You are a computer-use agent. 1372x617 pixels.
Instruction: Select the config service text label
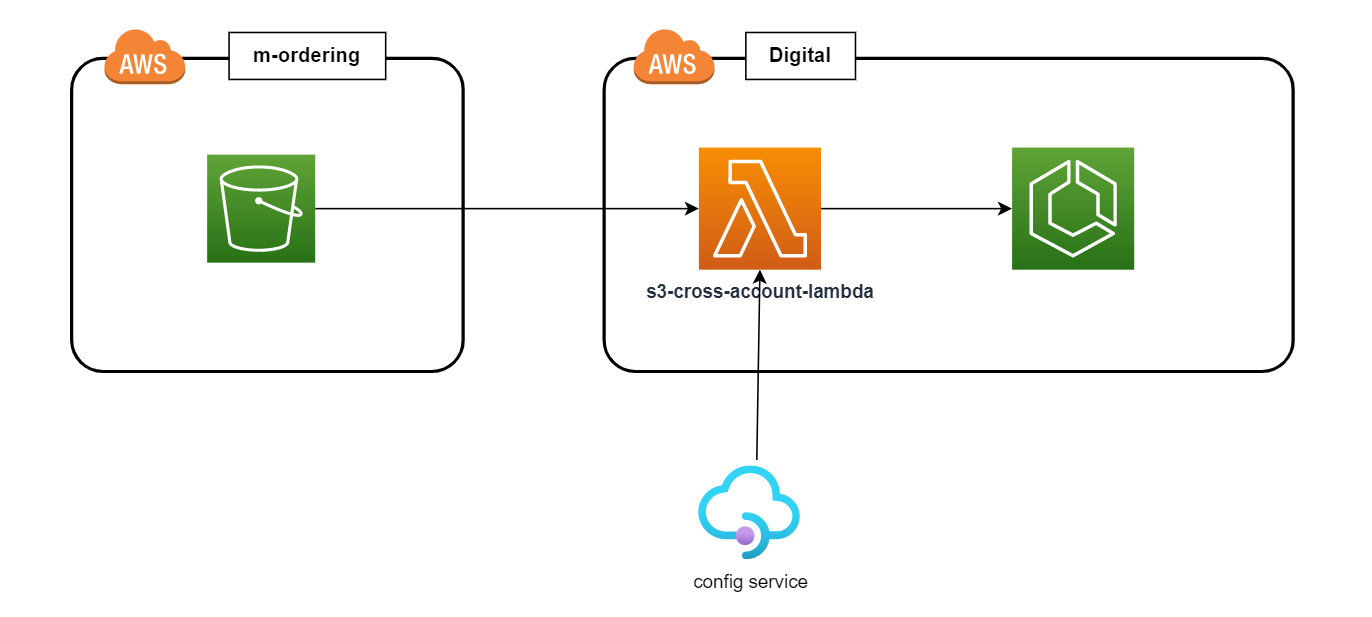coord(750,582)
